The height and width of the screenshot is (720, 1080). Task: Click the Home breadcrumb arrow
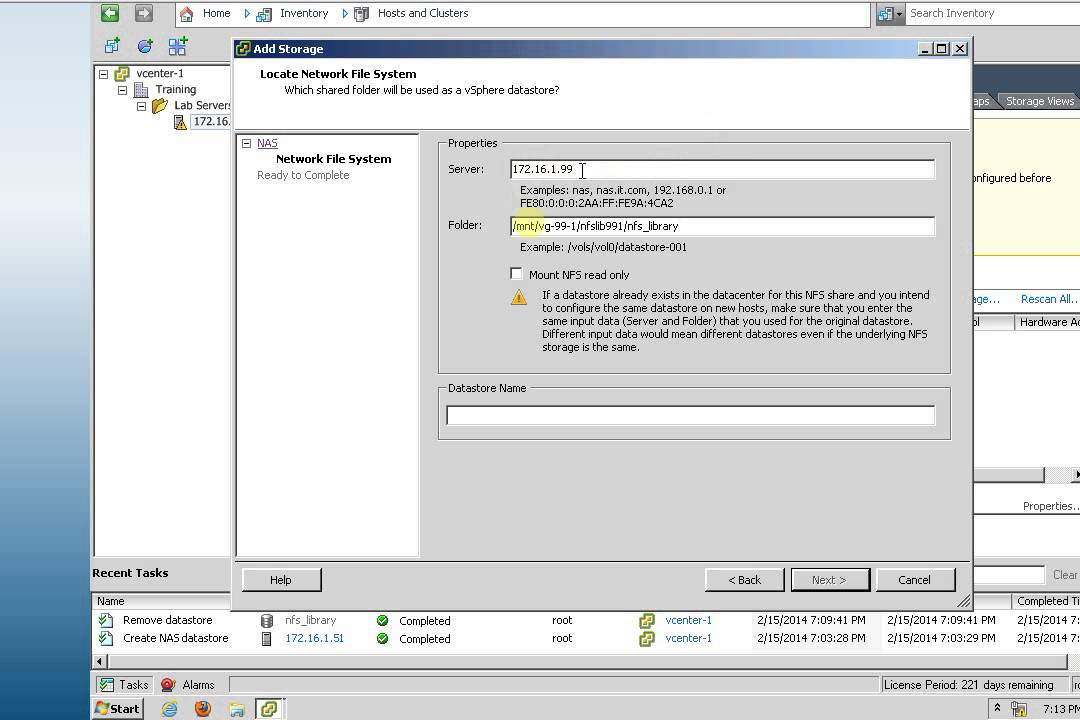click(x=247, y=14)
